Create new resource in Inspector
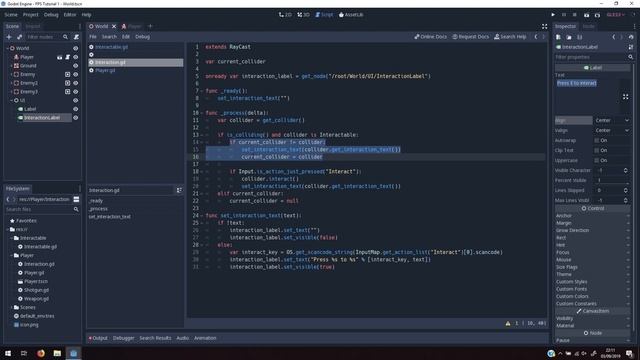The image size is (640, 360). (x=558, y=37)
